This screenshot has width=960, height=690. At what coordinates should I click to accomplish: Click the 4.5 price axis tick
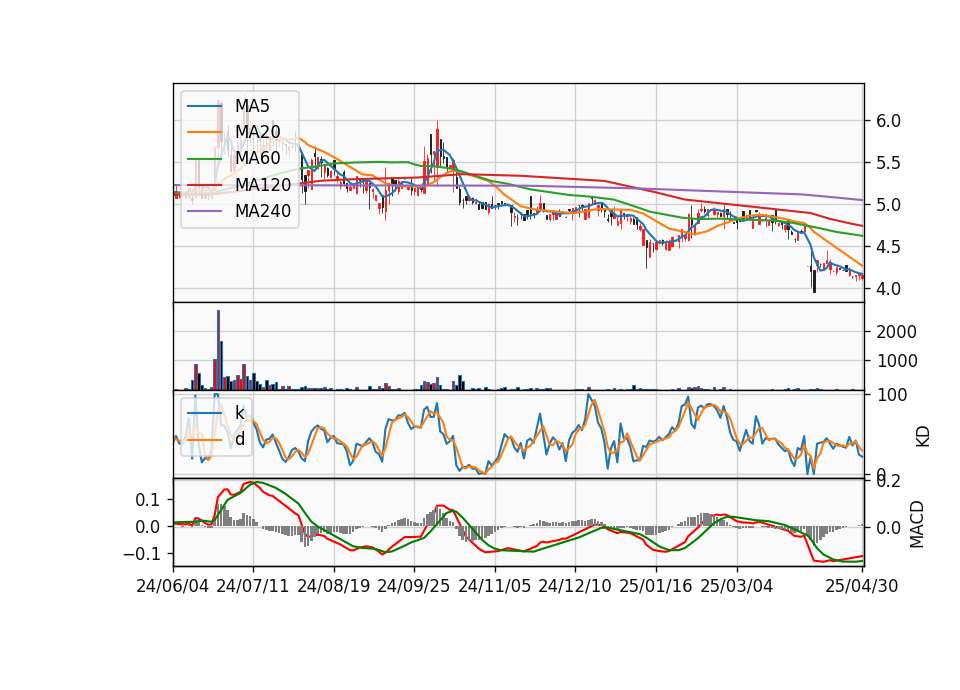[x=888, y=247]
